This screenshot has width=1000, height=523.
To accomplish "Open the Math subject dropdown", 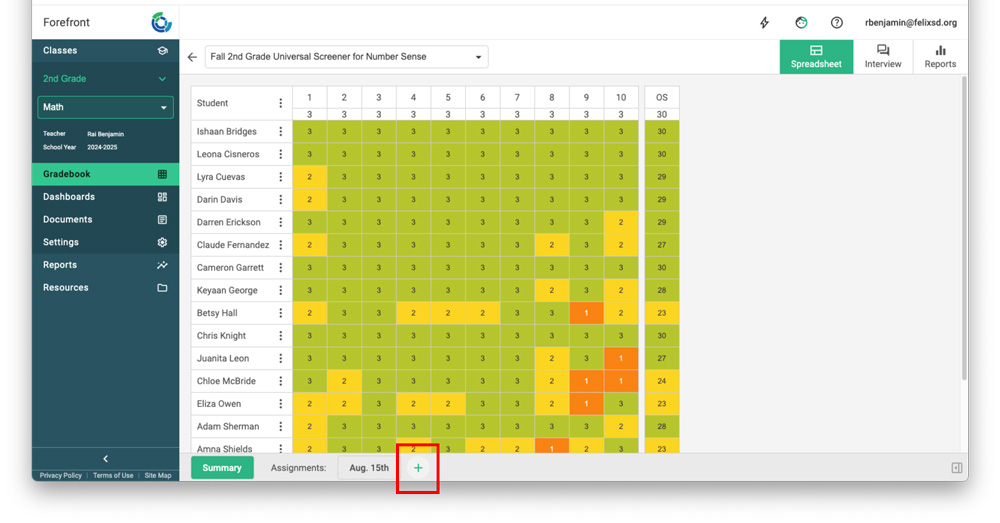I will coord(105,107).
